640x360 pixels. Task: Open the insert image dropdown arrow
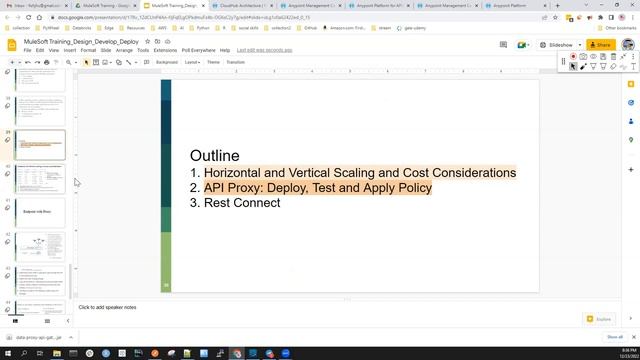(x=111, y=62)
